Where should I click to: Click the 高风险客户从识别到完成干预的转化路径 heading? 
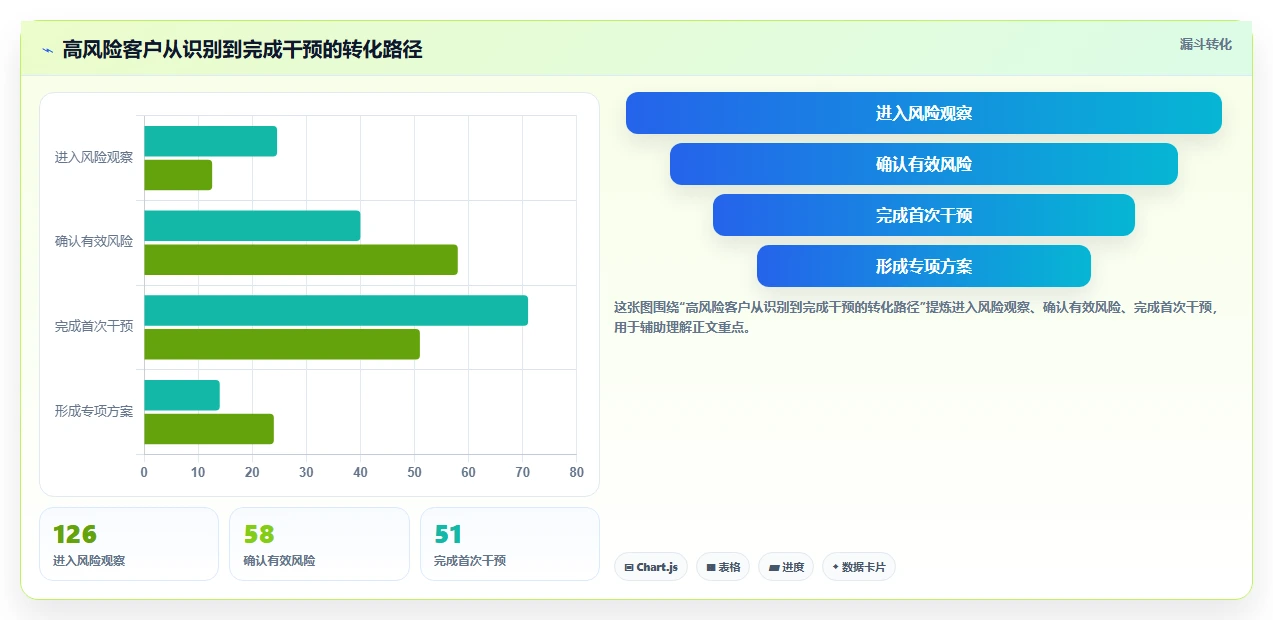(242, 50)
